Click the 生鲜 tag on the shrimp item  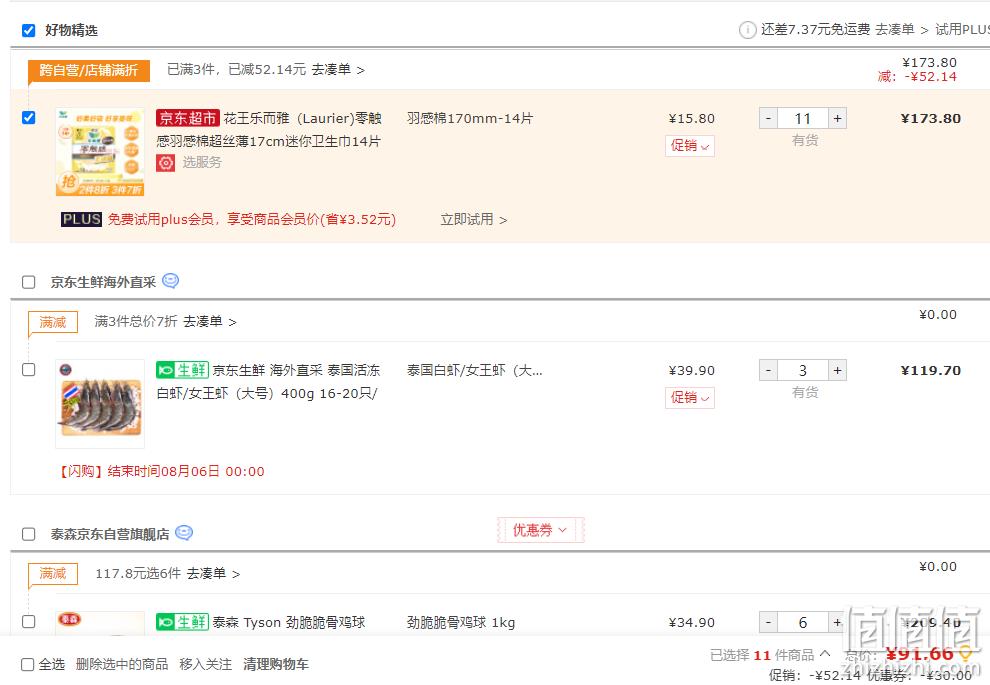182,370
